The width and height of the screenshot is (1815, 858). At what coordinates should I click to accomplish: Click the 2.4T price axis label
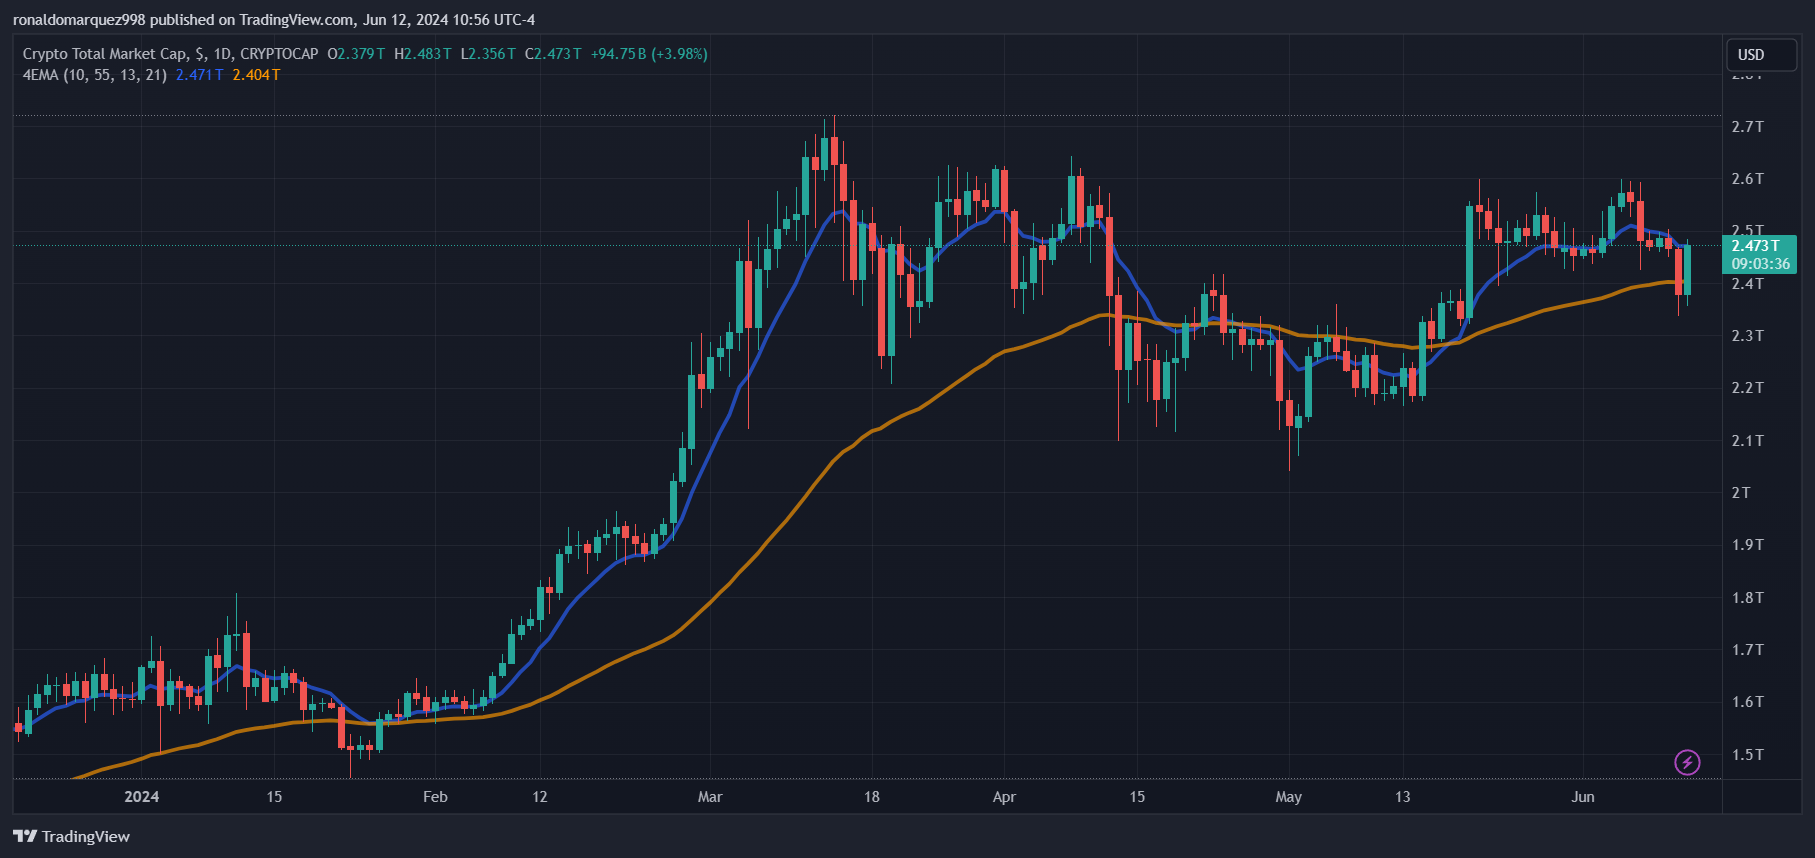point(1748,284)
